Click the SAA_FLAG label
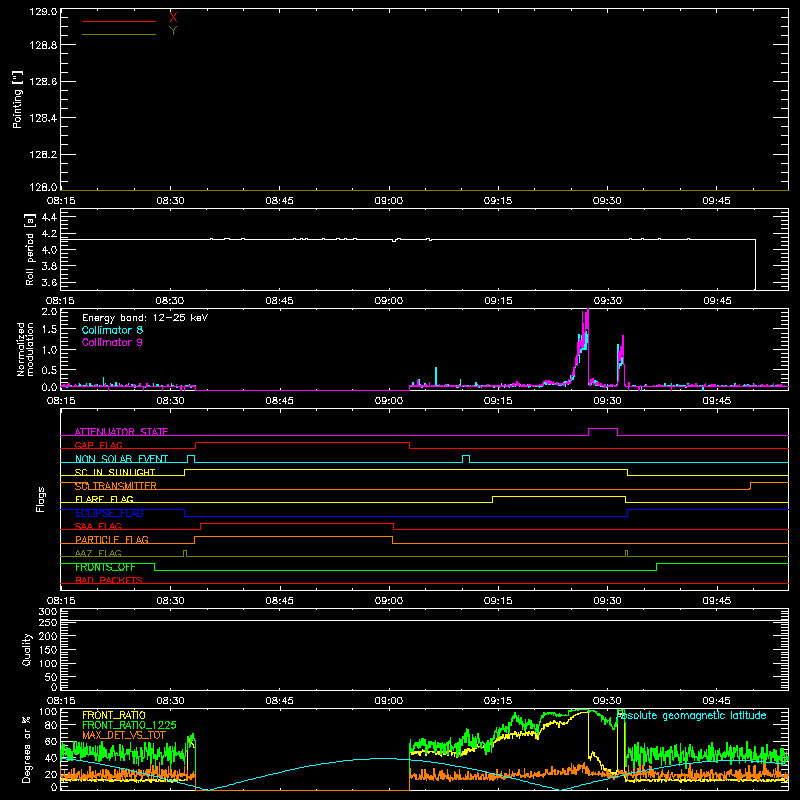Viewport: 800px width, 800px height. point(98,526)
